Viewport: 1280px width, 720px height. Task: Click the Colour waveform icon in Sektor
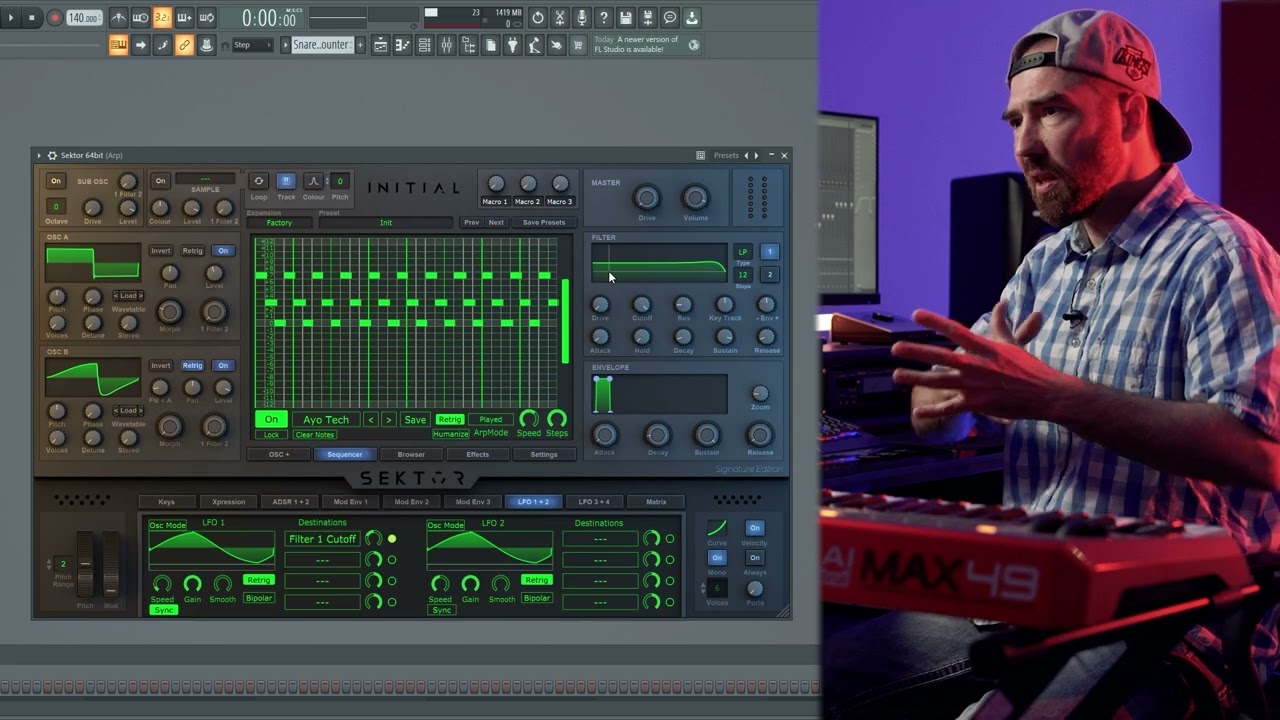(313, 181)
